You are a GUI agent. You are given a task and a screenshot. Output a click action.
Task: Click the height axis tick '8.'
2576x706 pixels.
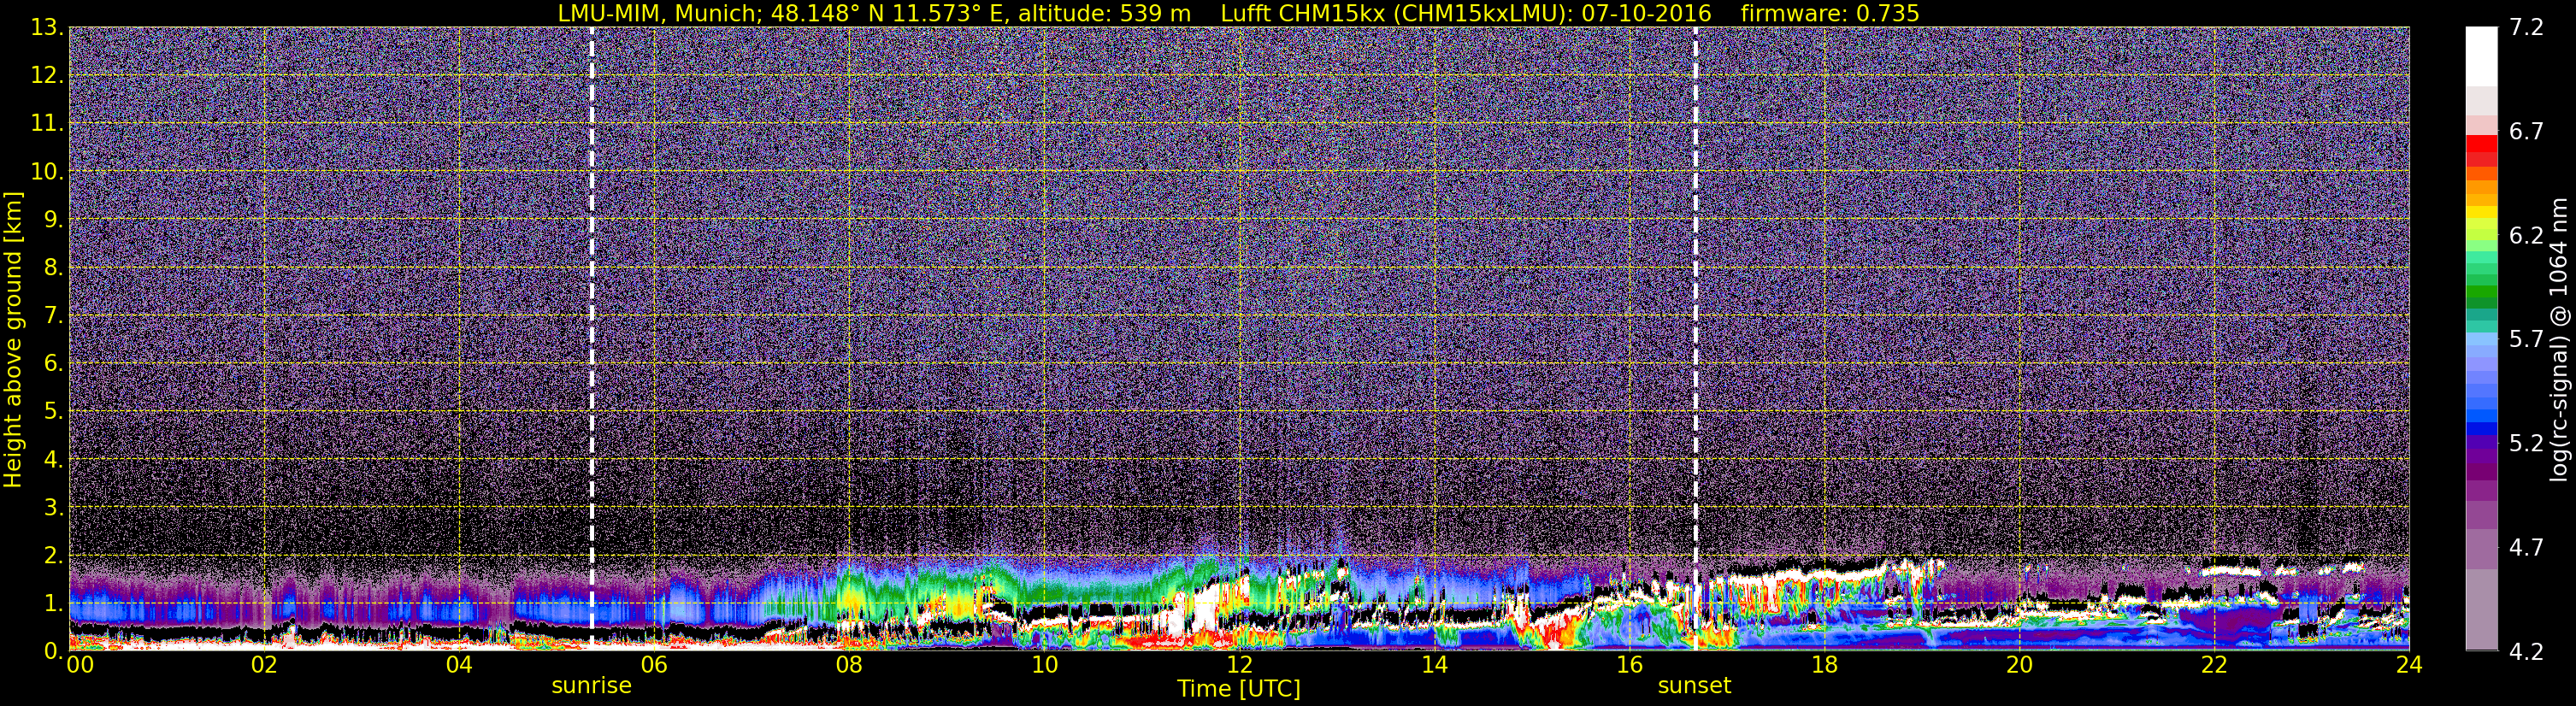[52, 267]
